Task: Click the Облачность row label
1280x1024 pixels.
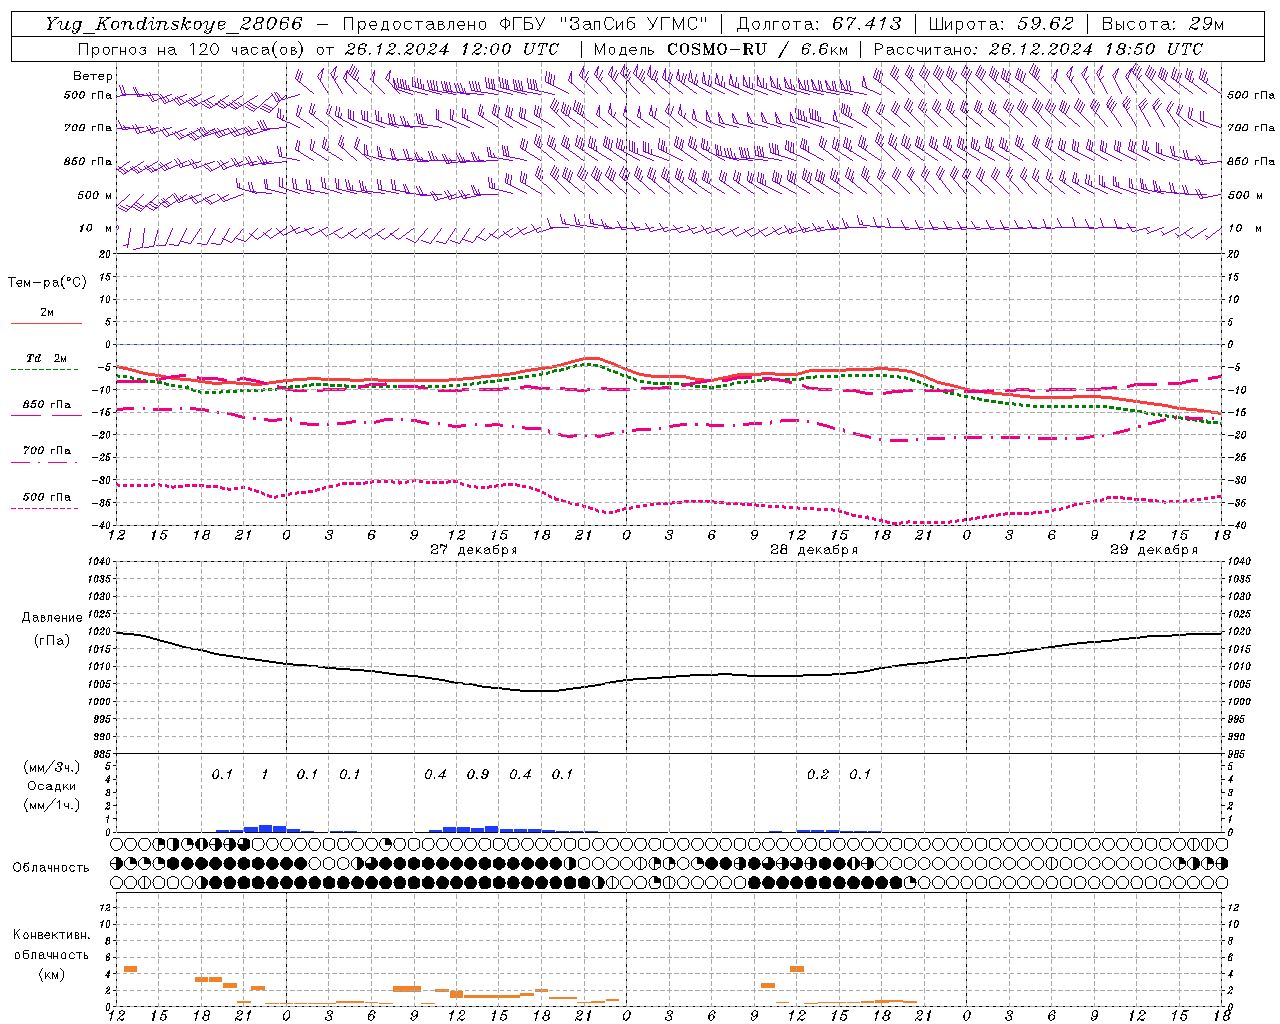Action: tap(51, 868)
